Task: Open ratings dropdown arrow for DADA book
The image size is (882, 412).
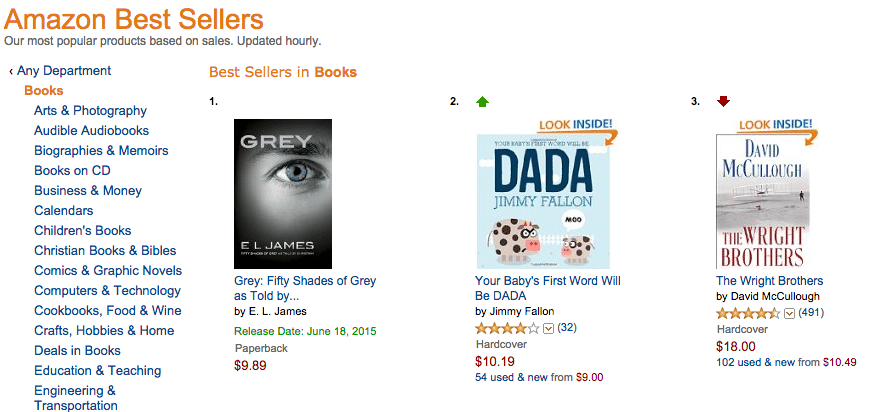Action: click(x=548, y=328)
